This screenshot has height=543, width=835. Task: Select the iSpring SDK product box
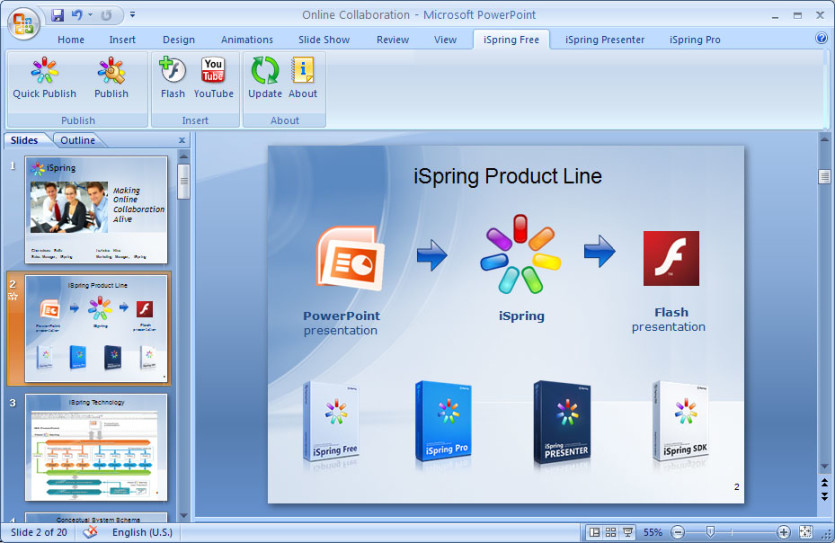click(x=681, y=421)
